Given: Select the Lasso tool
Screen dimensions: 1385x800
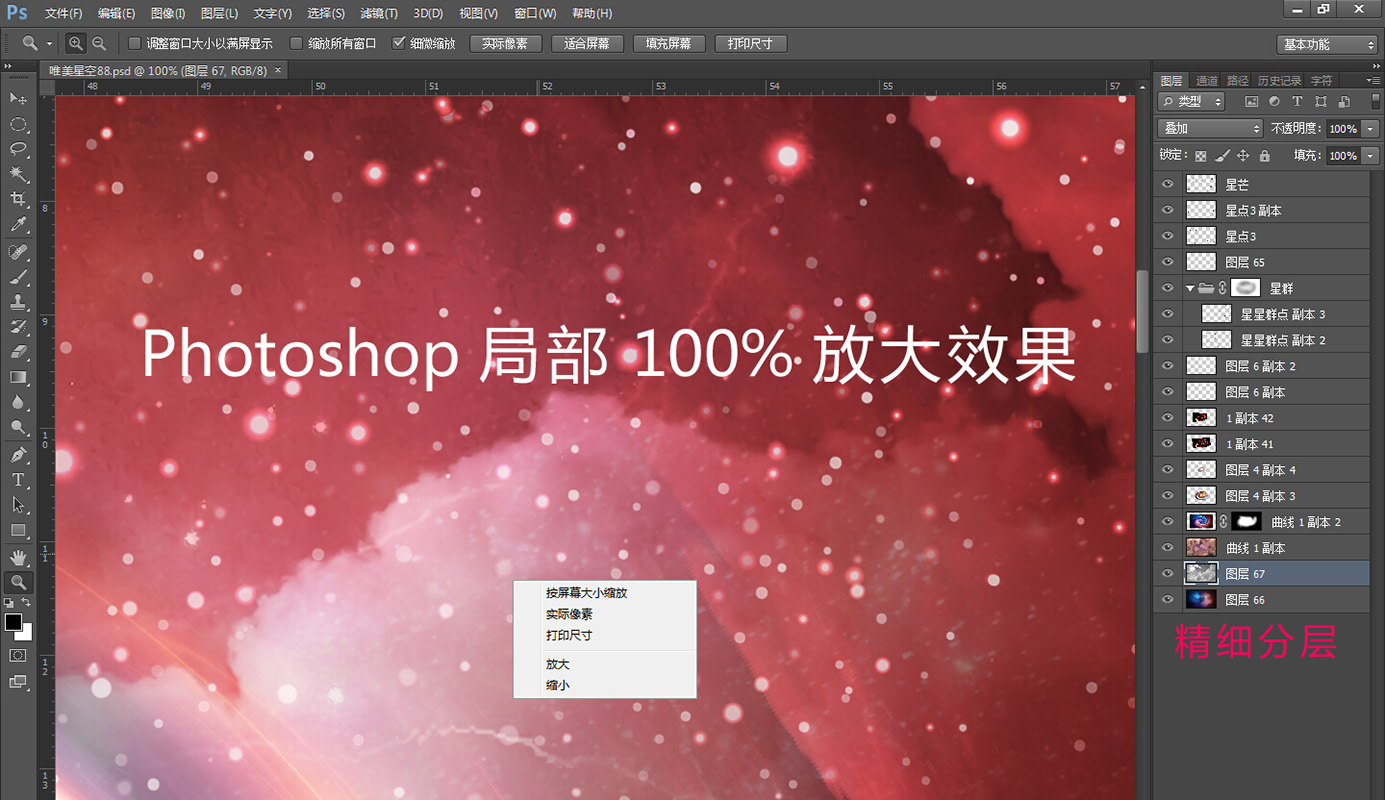Looking at the screenshot, I should pyautogui.click(x=18, y=149).
